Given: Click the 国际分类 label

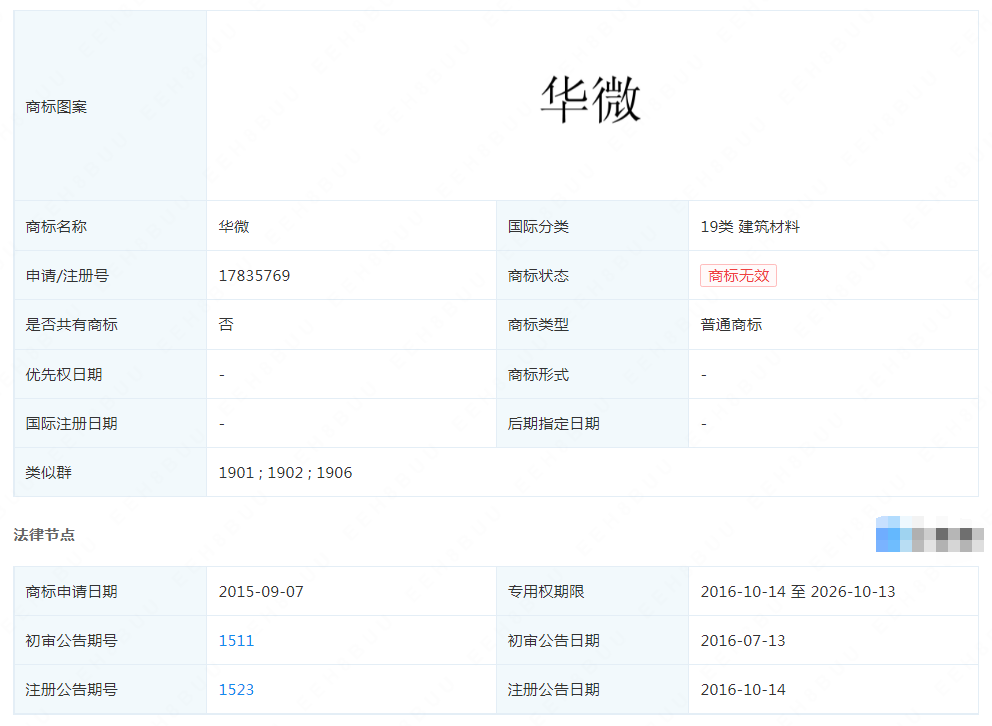Looking at the screenshot, I should 538,226.
